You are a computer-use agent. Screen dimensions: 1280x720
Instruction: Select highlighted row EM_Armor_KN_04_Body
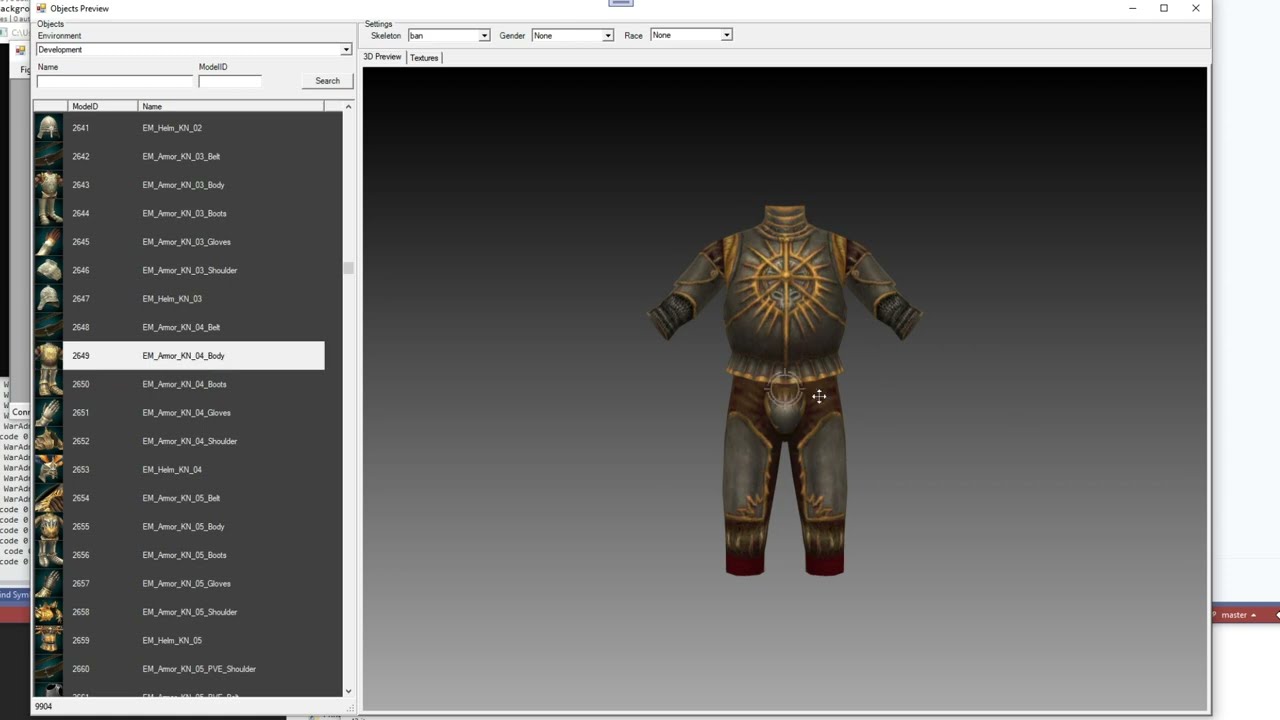pyautogui.click(x=194, y=356)
